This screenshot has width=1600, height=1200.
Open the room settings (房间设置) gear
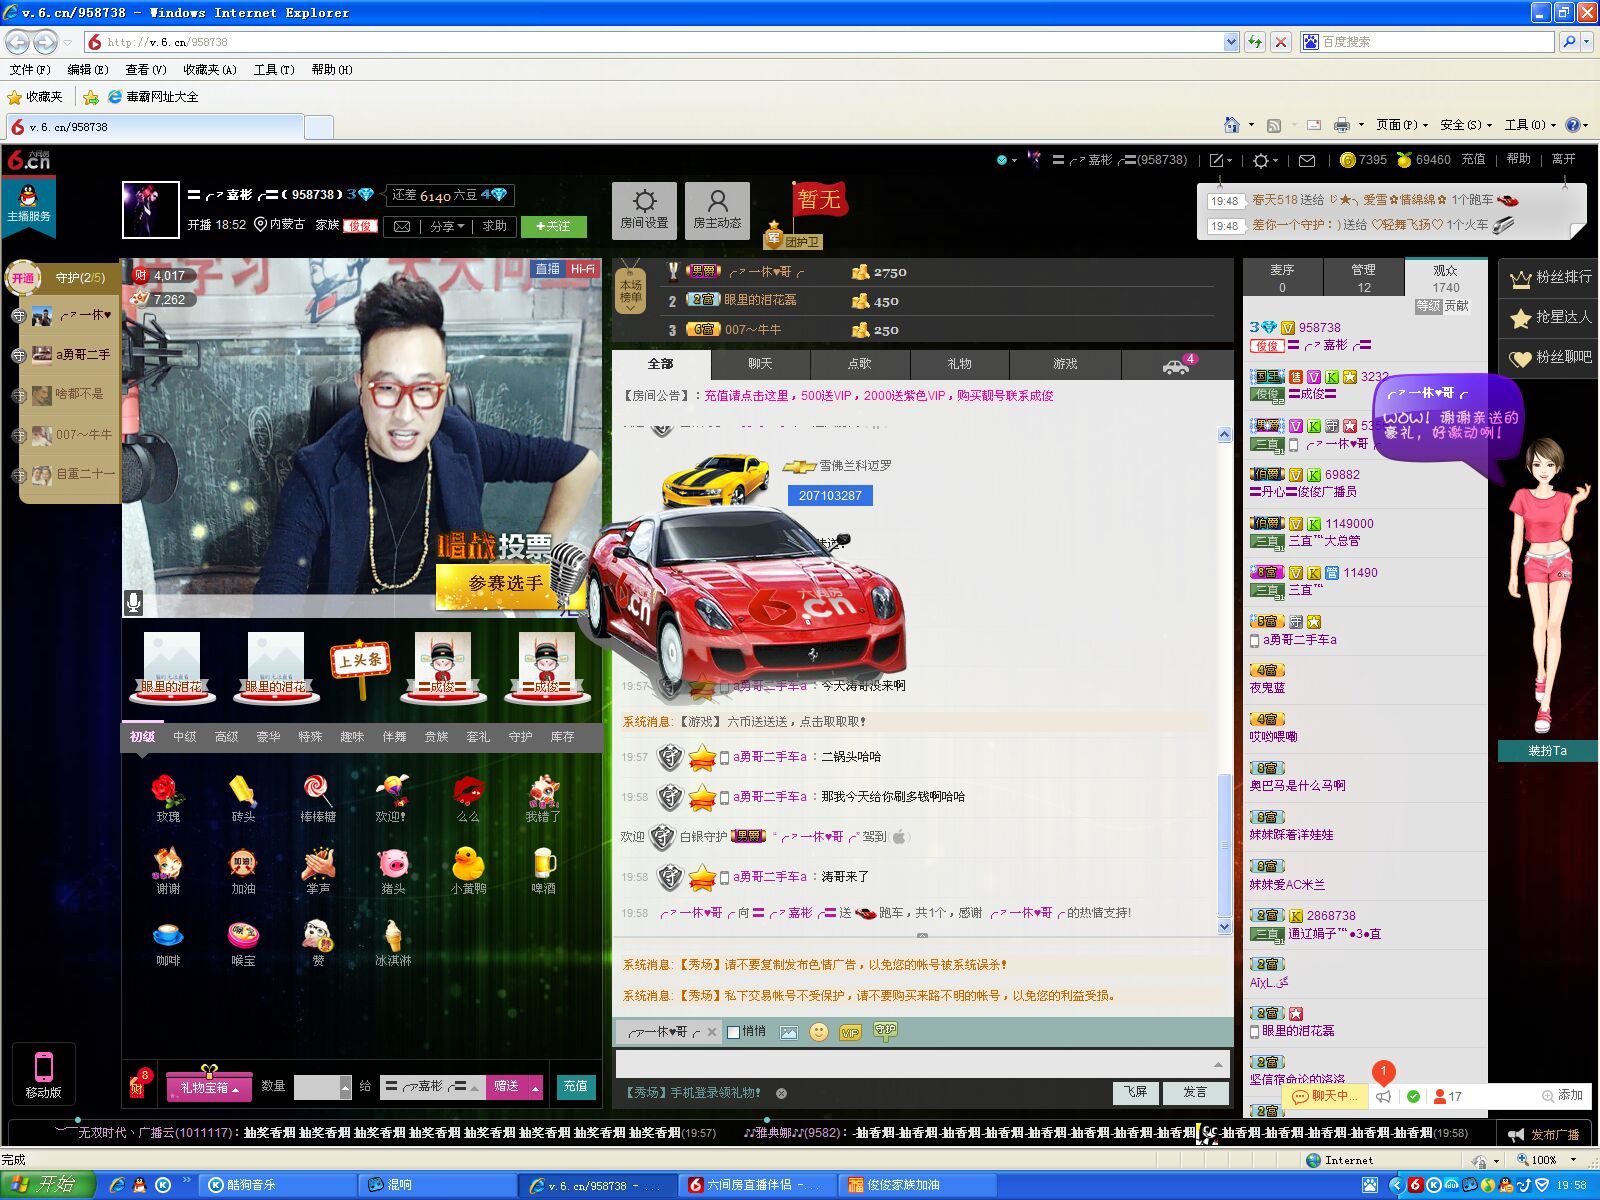coord(644,210)
